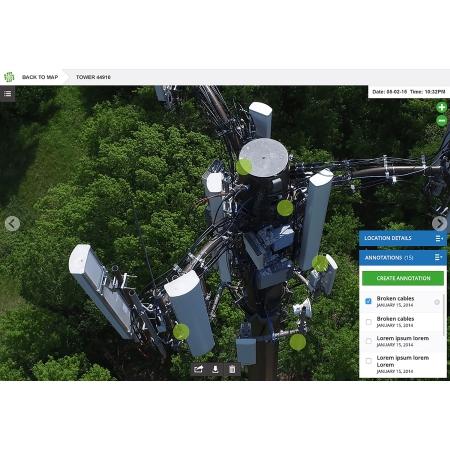Click the Location Details panel header
Viewport: 450px width, 450px height.
click(x=403, y=238)
